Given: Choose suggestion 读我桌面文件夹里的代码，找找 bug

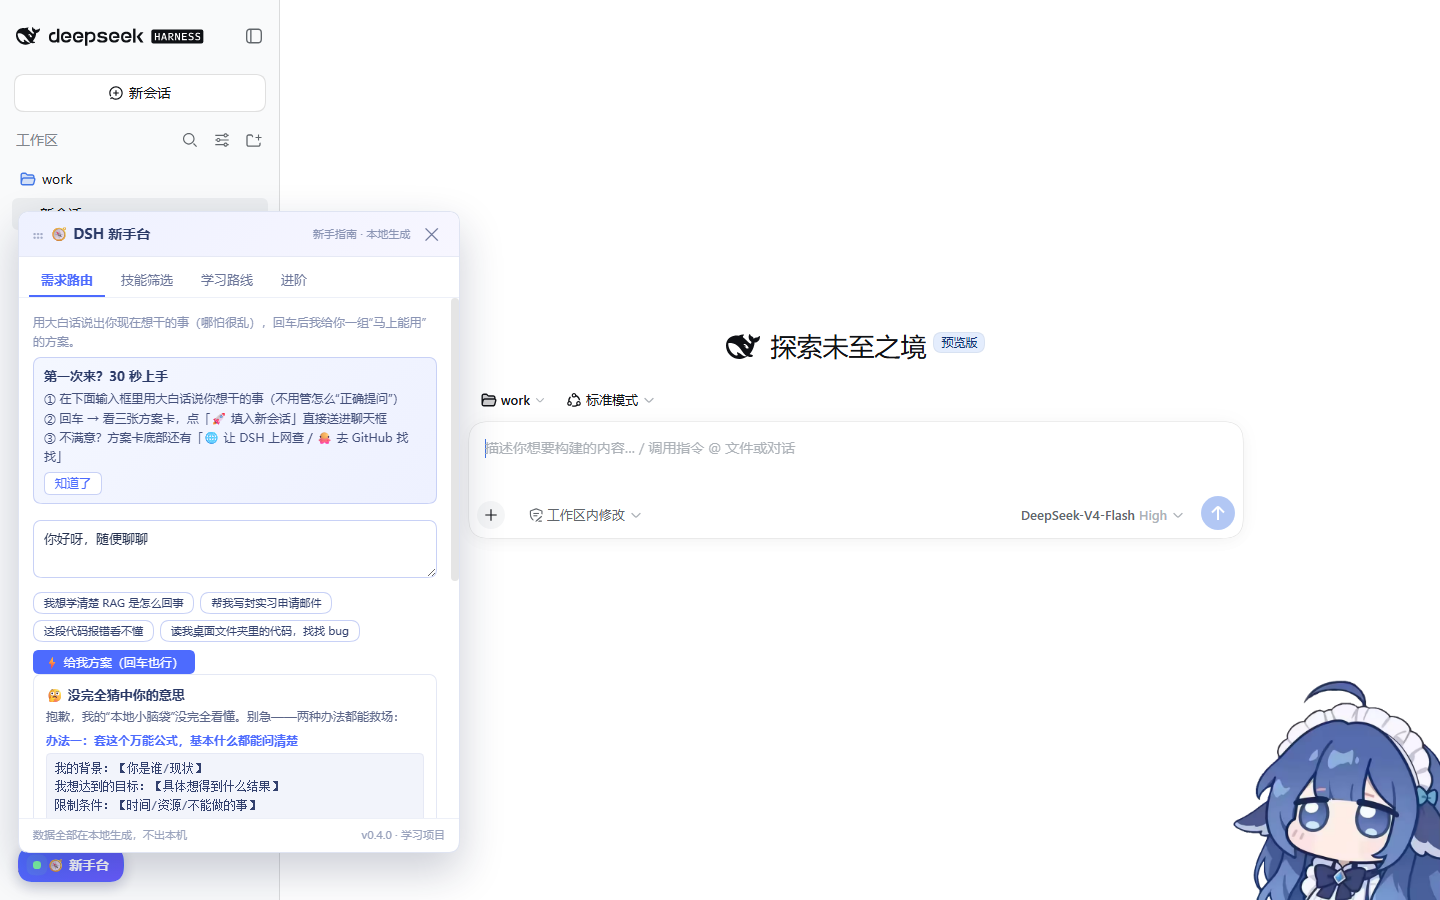Looking at the screenshot, I should tap(260, 631).
